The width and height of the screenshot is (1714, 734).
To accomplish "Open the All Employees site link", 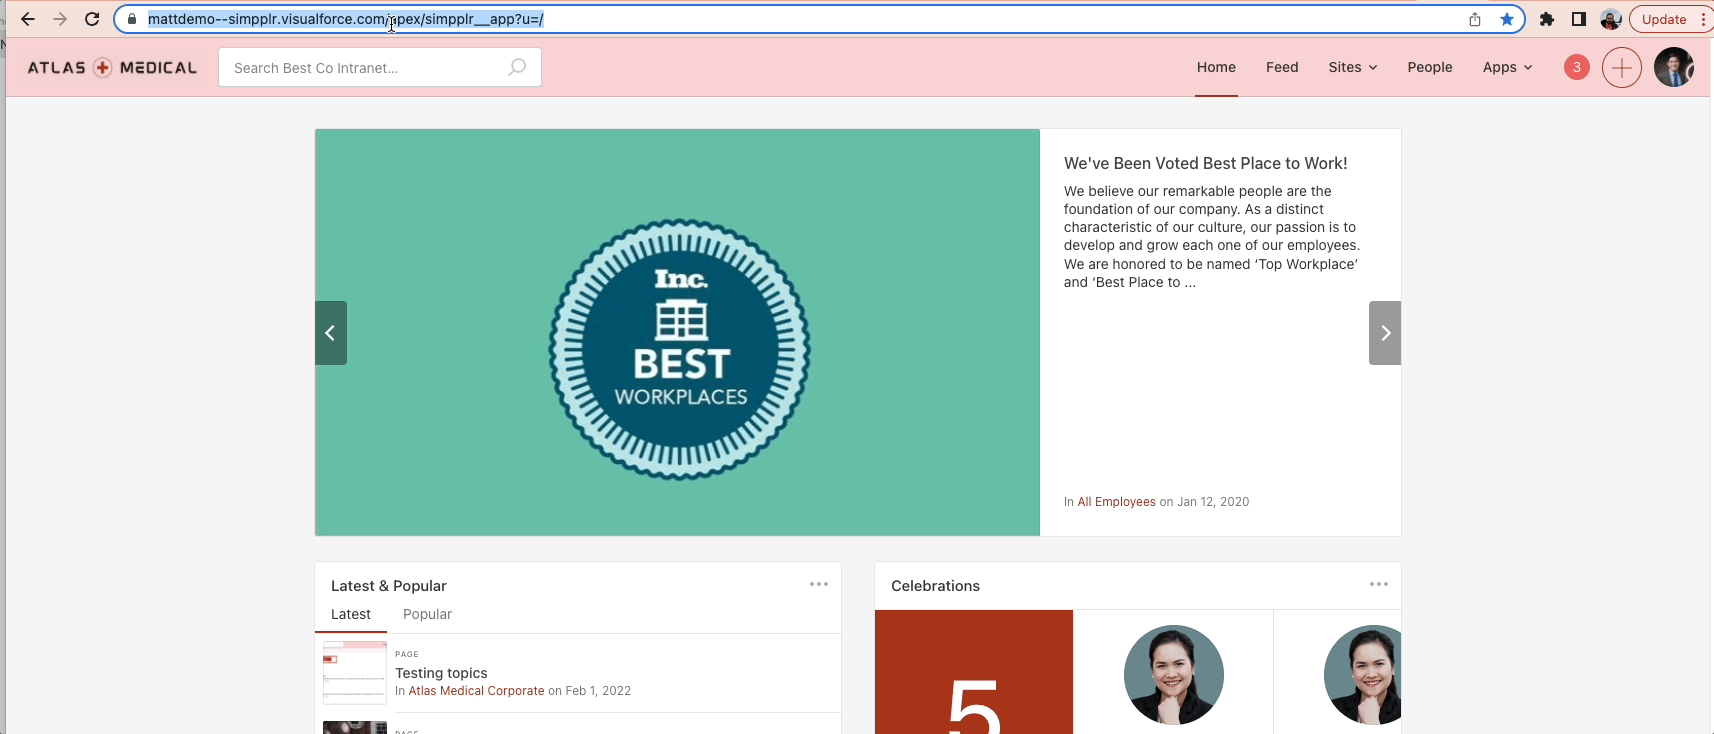I will click(x=1116, y=502).
